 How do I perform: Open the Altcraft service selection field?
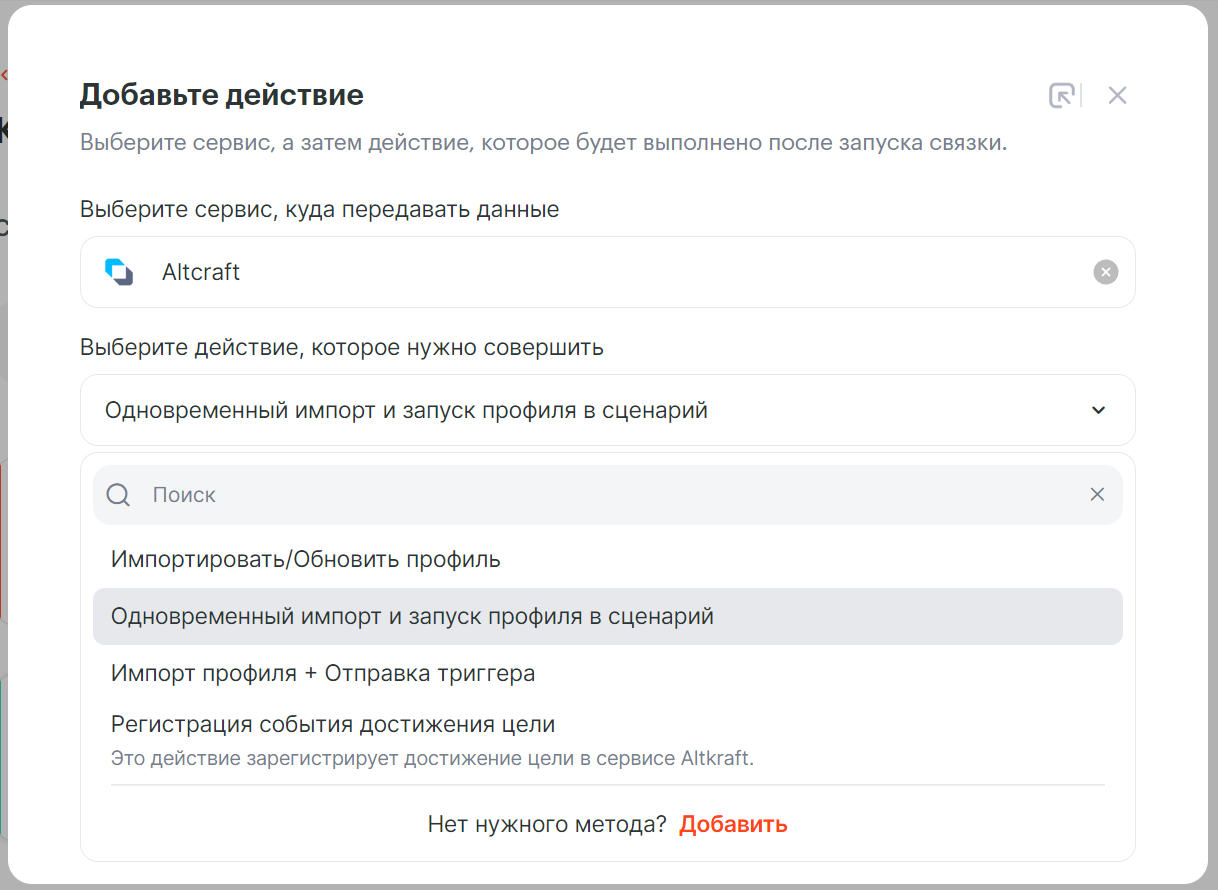pos(607,272)
